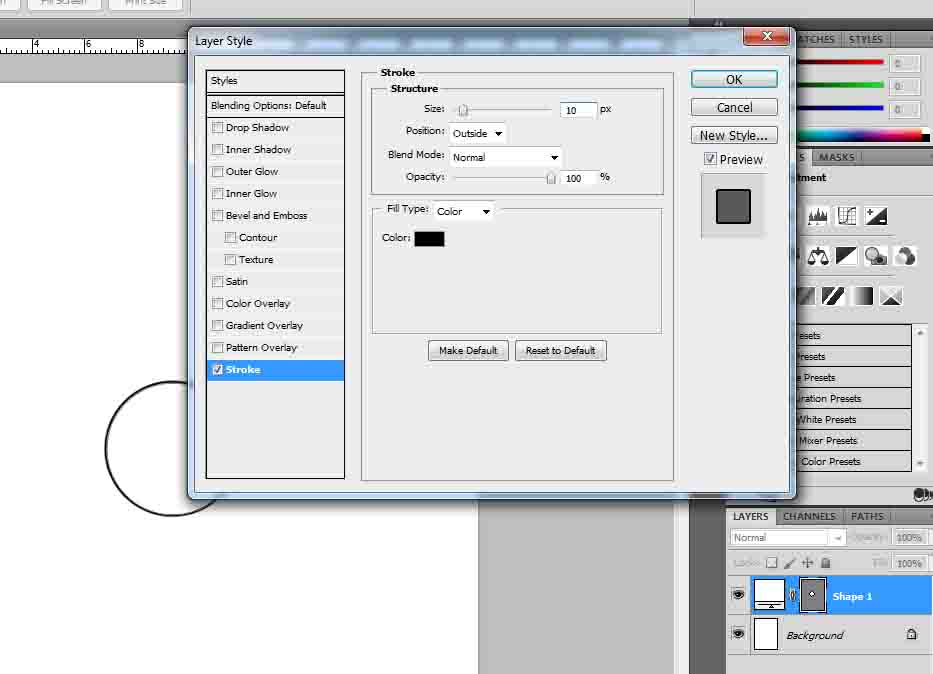Image resolution: width=933 pixels, height=674 pixels.
Task: Enable Bevel and Emboss checkbox
Action: [x=218, y=215]
